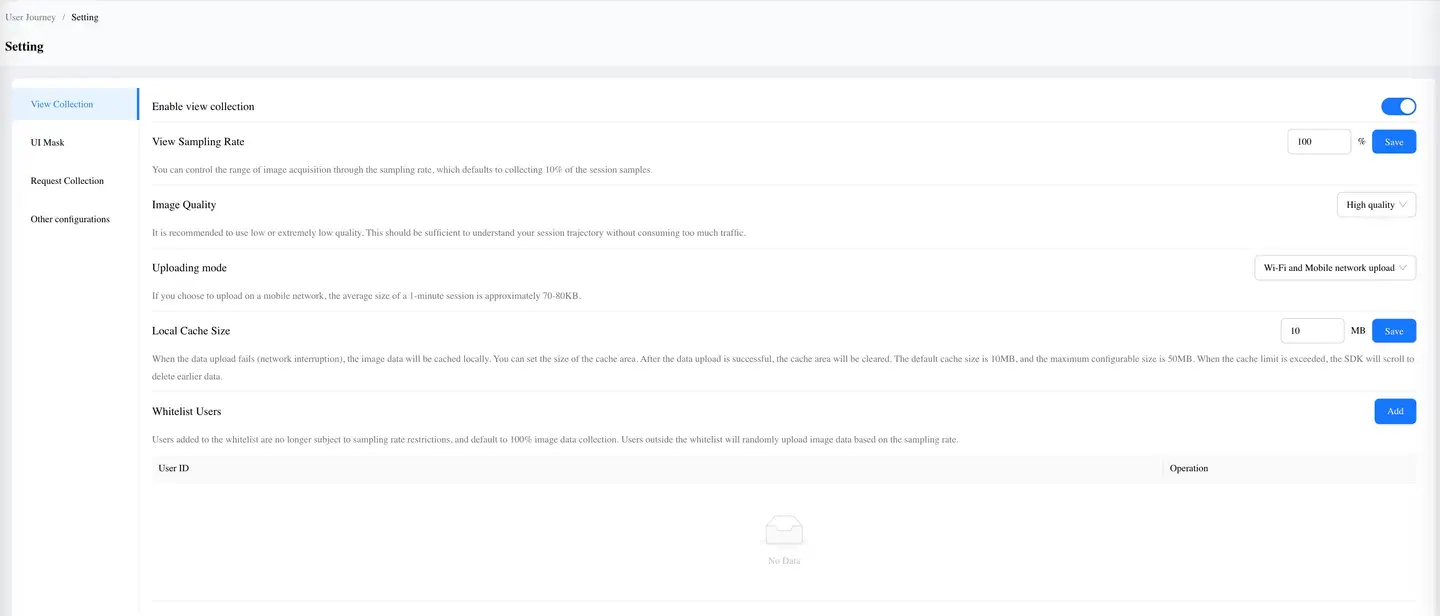Add a user to the whitelist
The width and height of the screenshot is (1440, 616).
1394,411
